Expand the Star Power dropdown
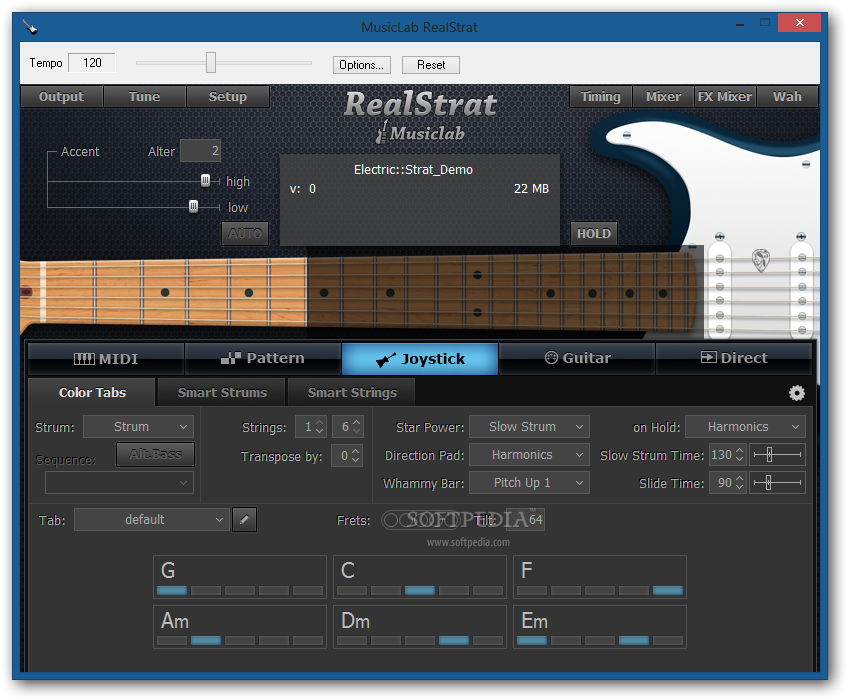This screenshot has height=700, width=848. [x=529, y=427]
